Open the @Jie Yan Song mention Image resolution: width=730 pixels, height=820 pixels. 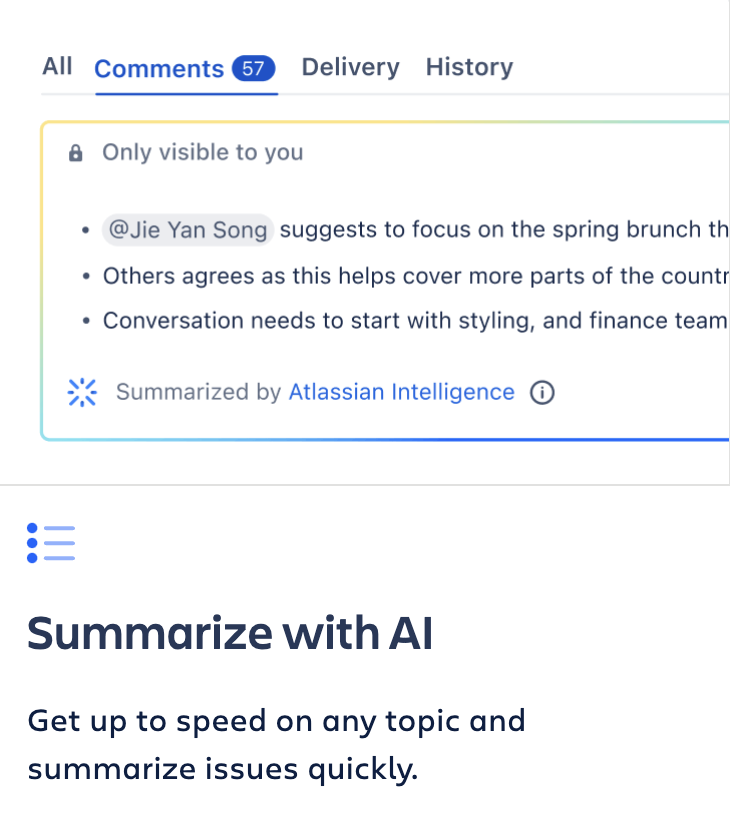pyautogui.click(x=187, y=230)
